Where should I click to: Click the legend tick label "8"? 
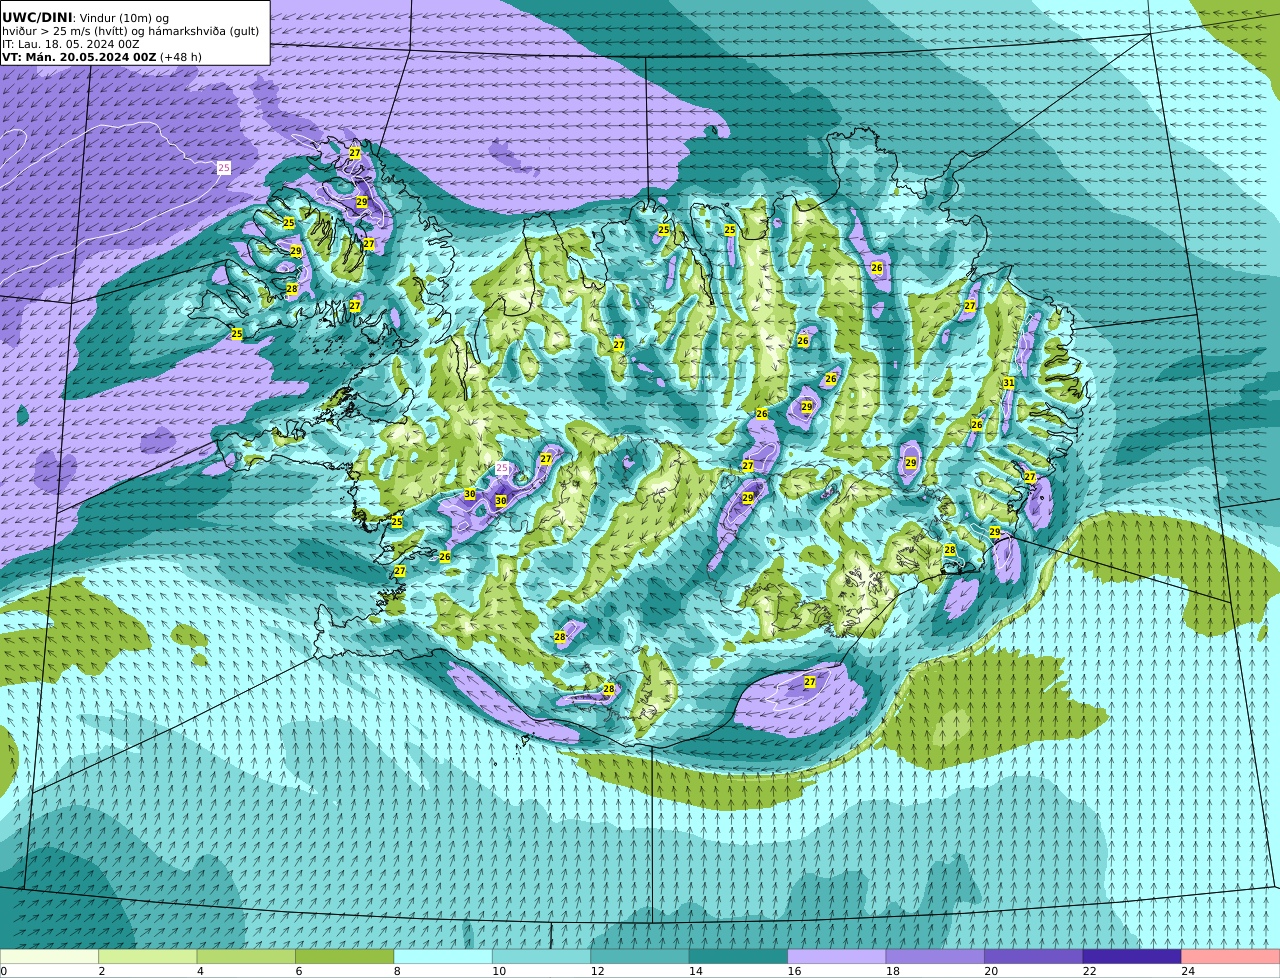tap(397, 971)
